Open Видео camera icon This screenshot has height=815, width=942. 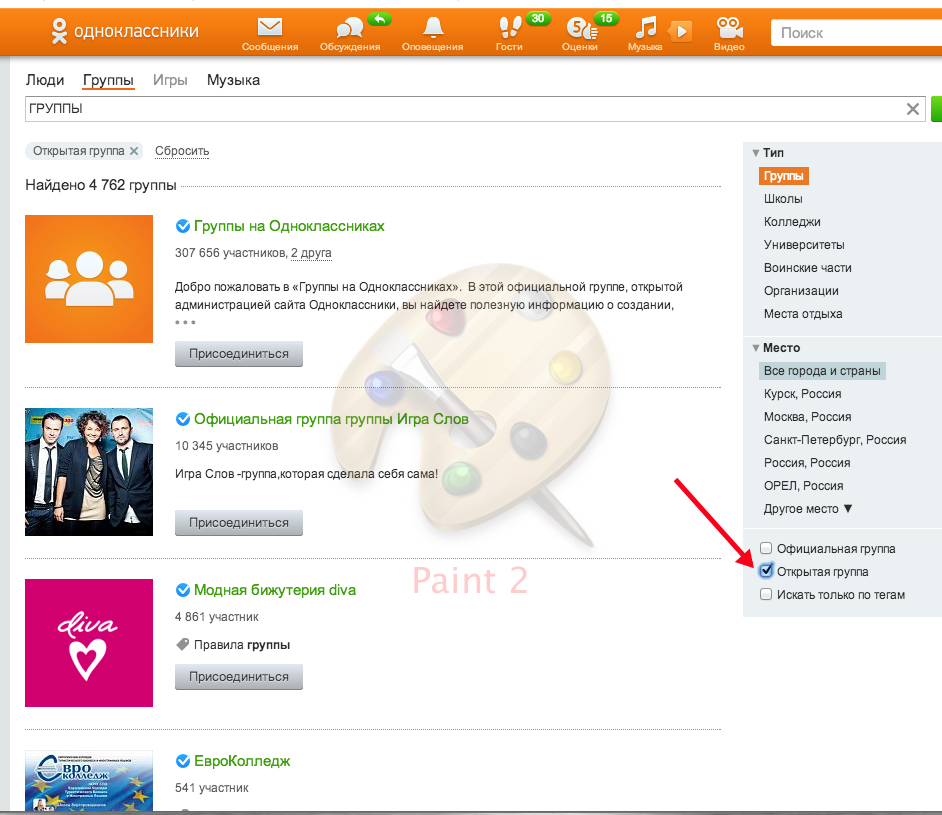click(729, 28)
